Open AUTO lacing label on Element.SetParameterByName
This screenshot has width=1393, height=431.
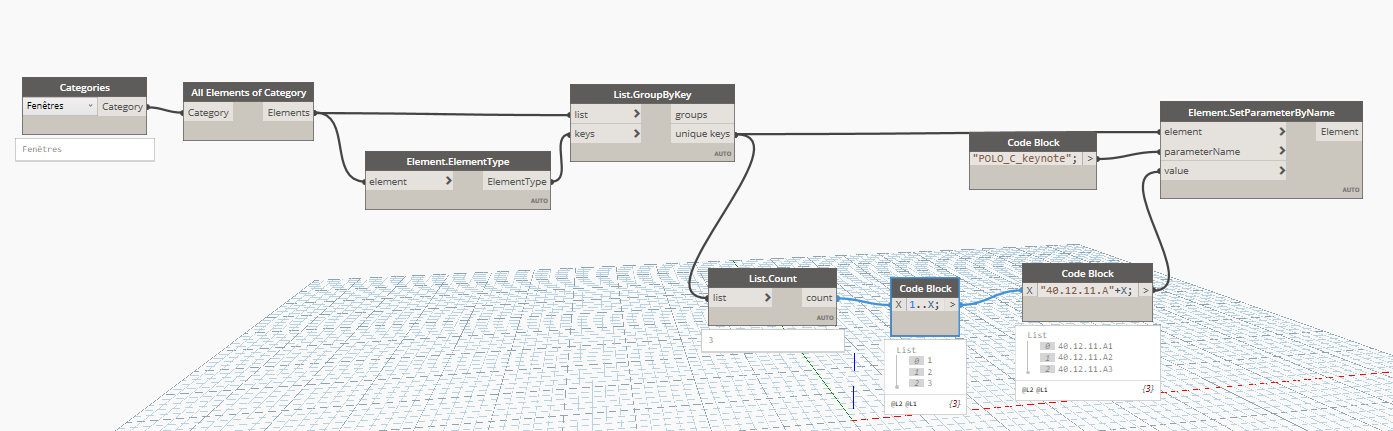(x=1351, y=190)
